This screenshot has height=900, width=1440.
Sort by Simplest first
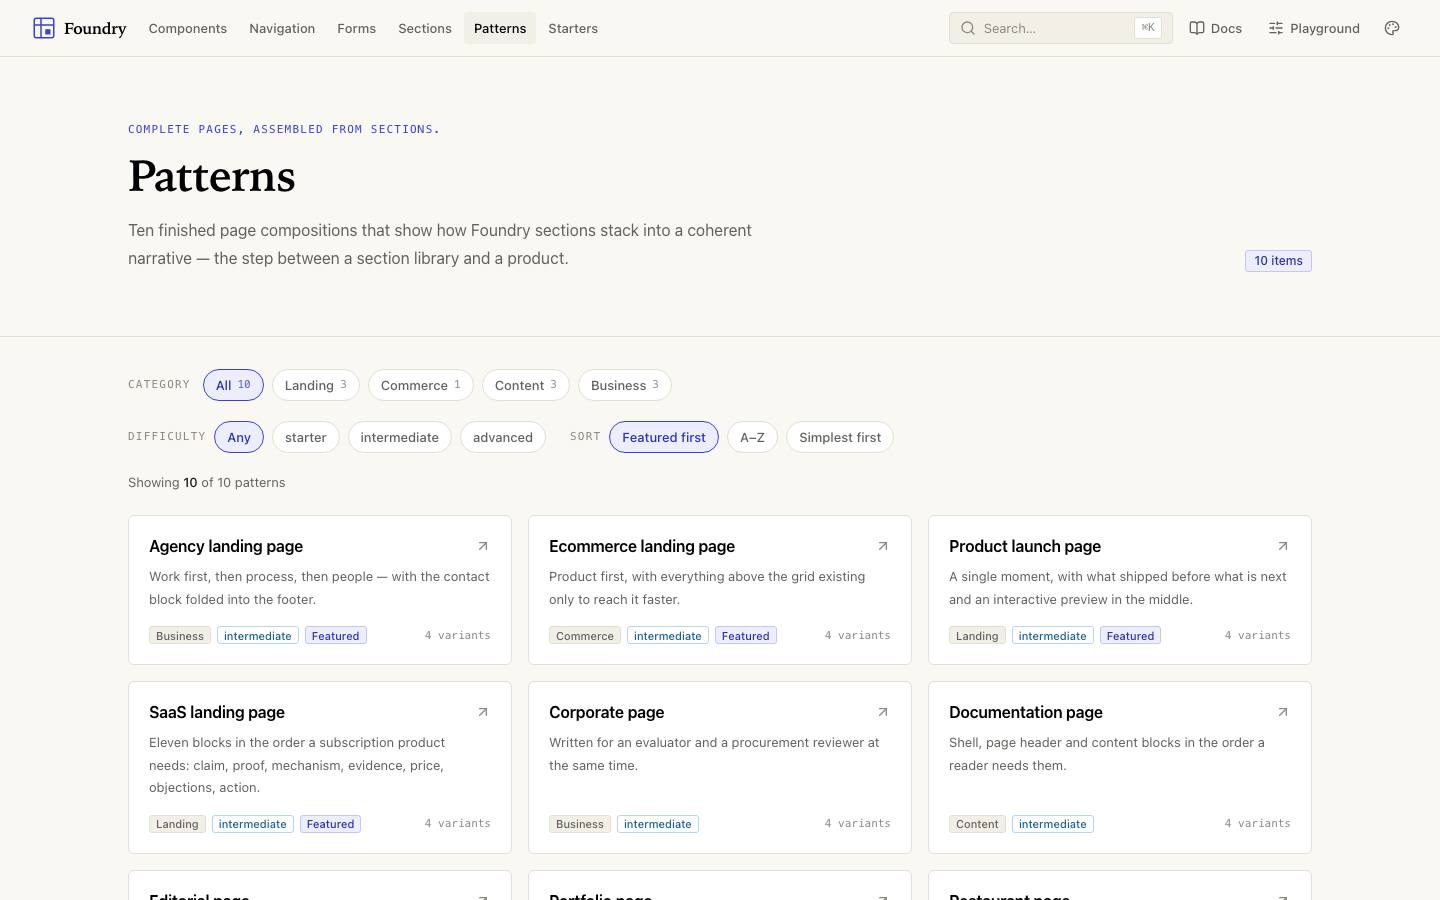coord(839,437)
